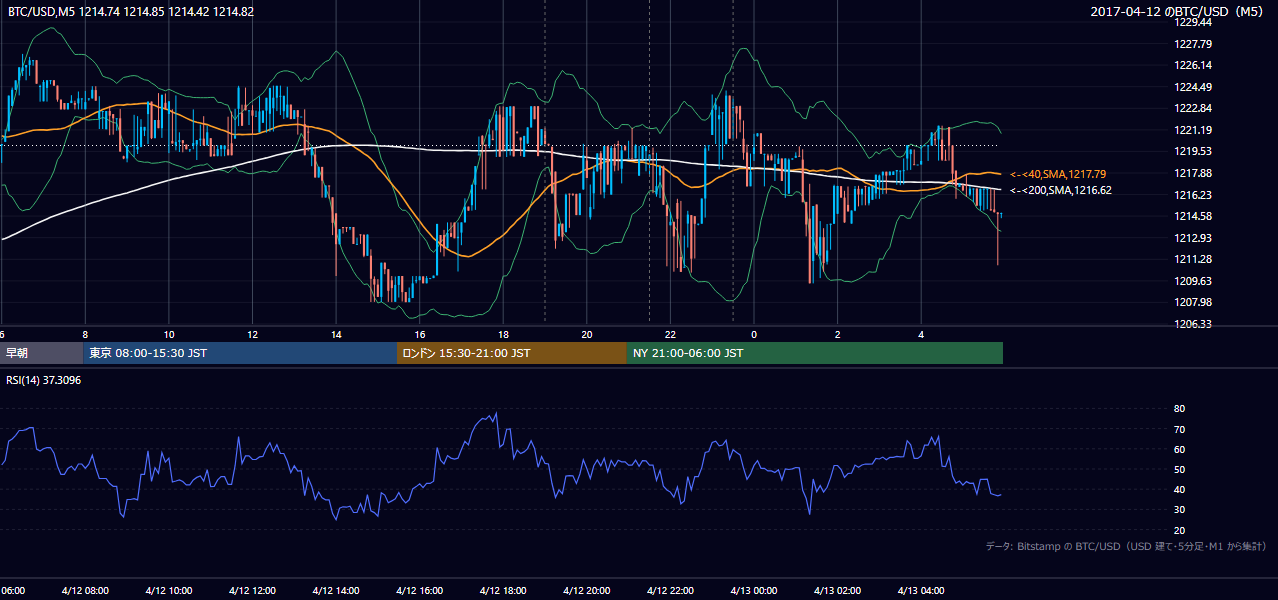Viewport: 1278px width, 600px height.
Task: Click hour label 10 on price chart axis
Action: (169, 334)
